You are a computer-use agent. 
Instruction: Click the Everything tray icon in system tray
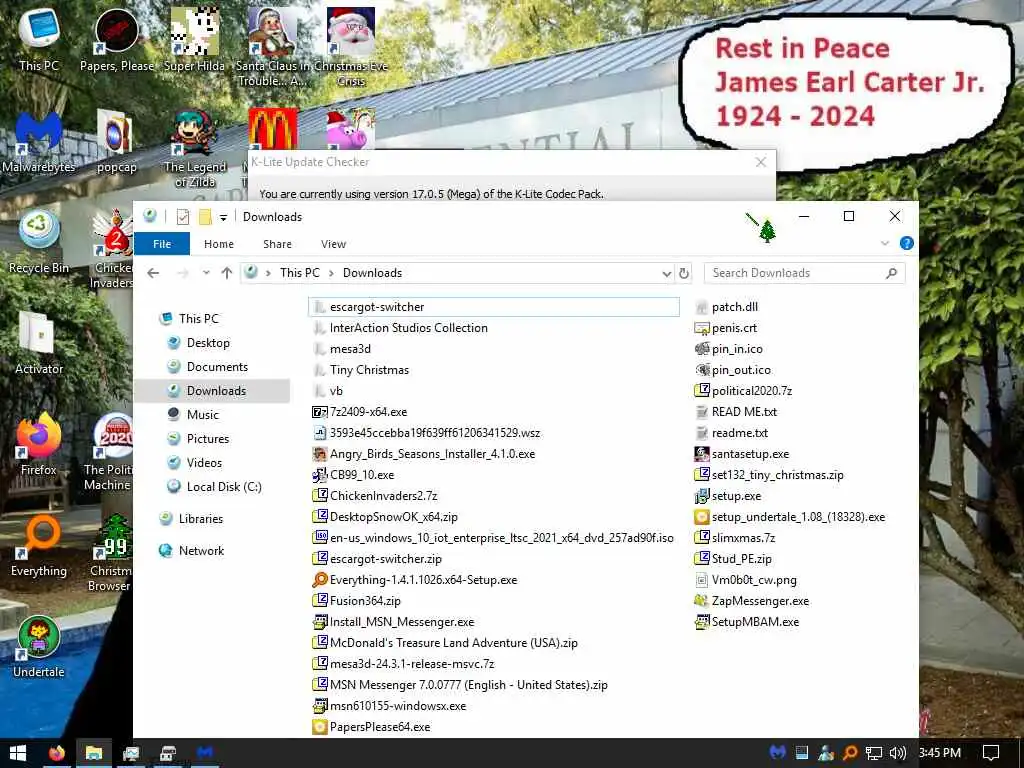850,753
